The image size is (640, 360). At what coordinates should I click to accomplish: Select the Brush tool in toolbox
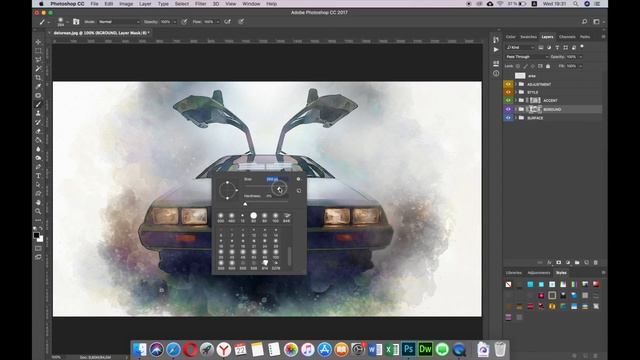[38, 104]
